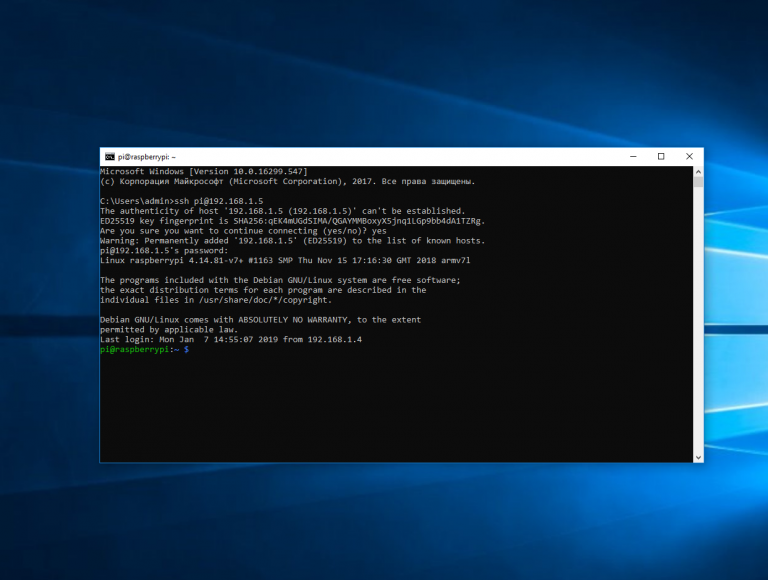Click the ED25519 key fingerprint line
Viewport: 768px width, 580px height.
coord(292,221)
